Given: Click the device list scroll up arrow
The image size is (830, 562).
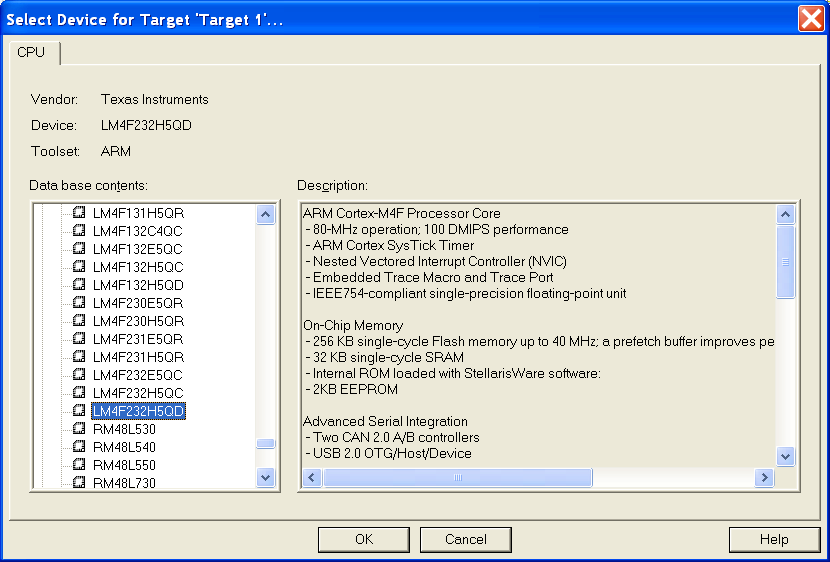Looking at the screenshot, I should (265, 215).
